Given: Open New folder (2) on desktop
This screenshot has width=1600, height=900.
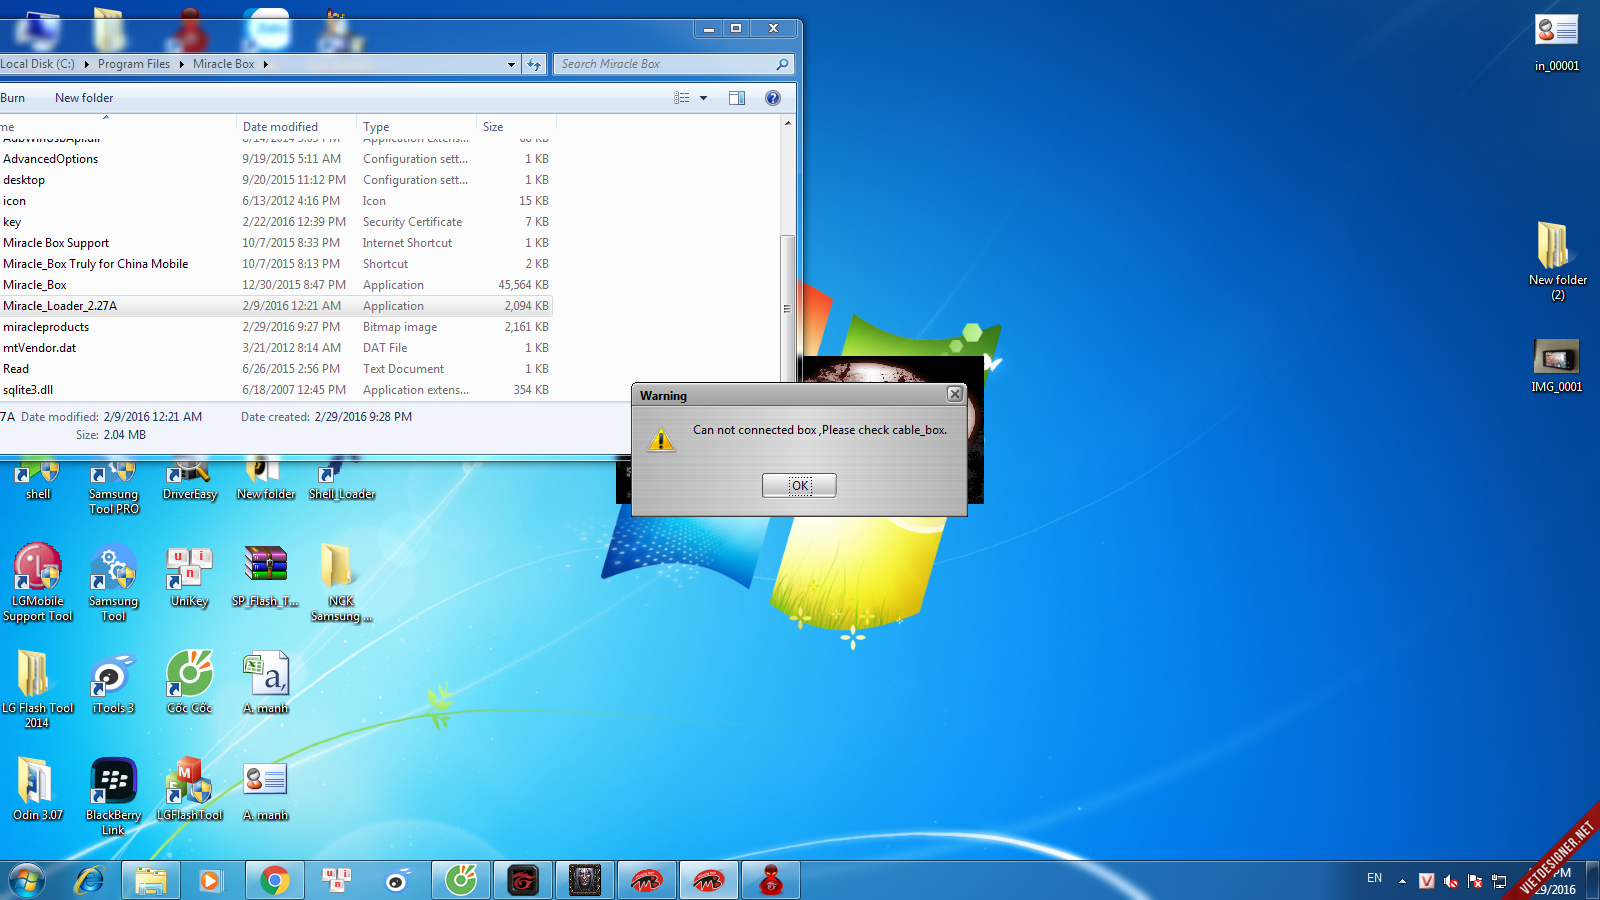Looking at the screenshot, I should 1557,260.
